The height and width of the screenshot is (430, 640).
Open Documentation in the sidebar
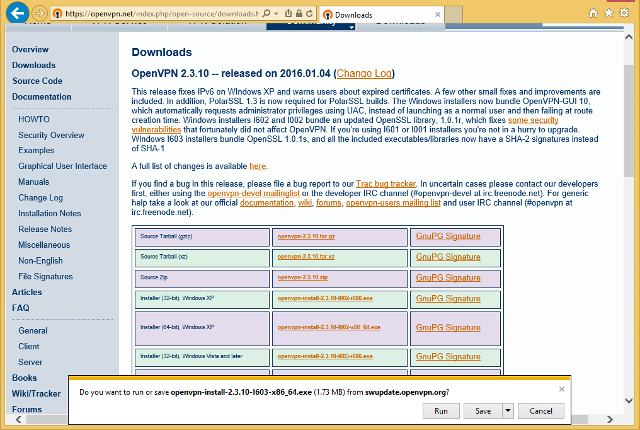click(x=42, y=97)
